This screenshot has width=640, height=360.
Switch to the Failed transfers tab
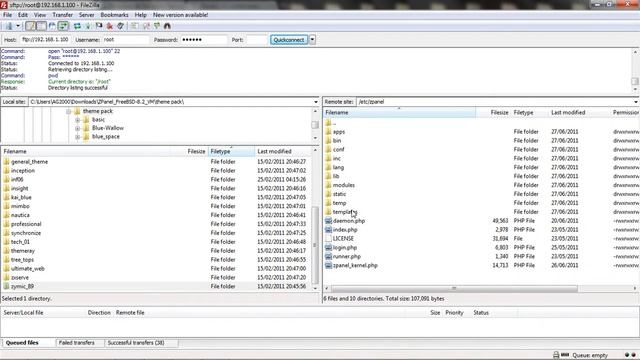(76, 343)
